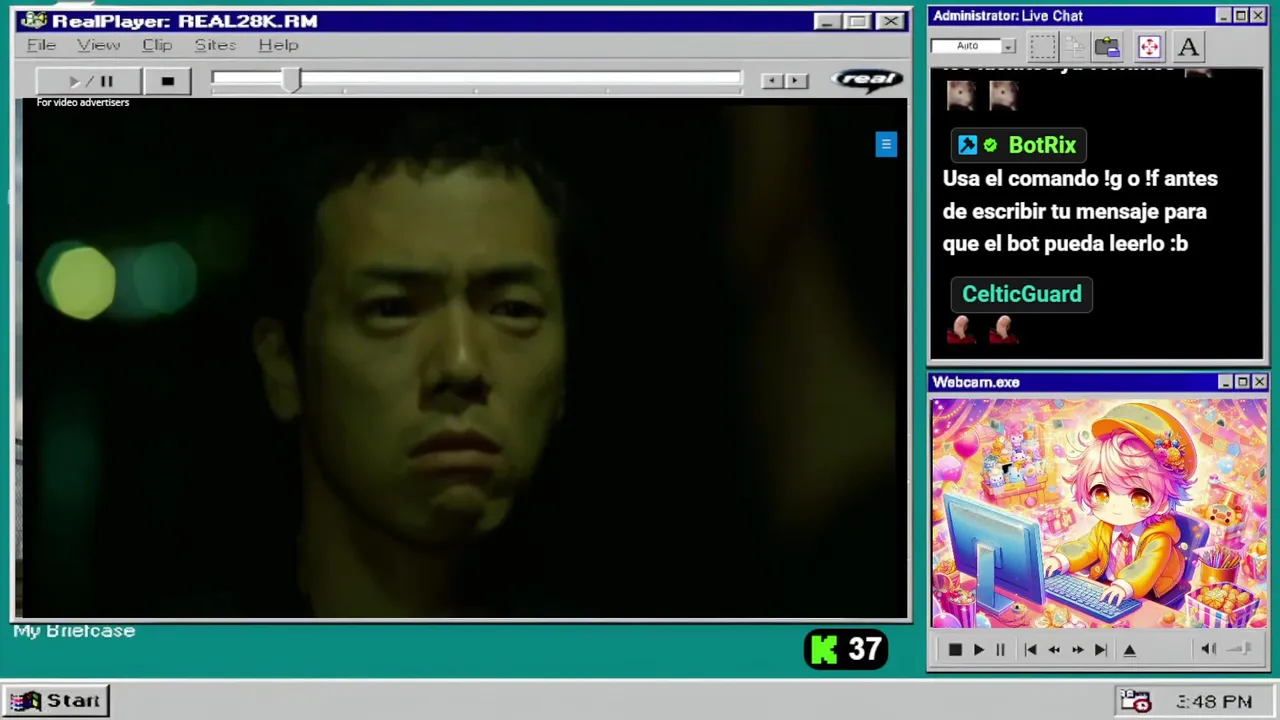Open the Auto dropdown in Live Chat
Screen dimensions: 1280x720
coord(973,46)
